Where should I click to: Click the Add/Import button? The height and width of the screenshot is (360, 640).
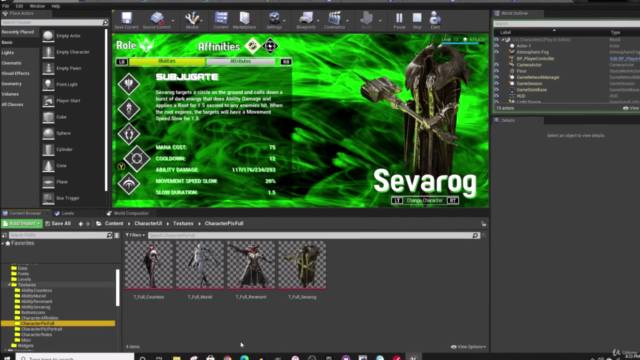[x=22, y=223]
